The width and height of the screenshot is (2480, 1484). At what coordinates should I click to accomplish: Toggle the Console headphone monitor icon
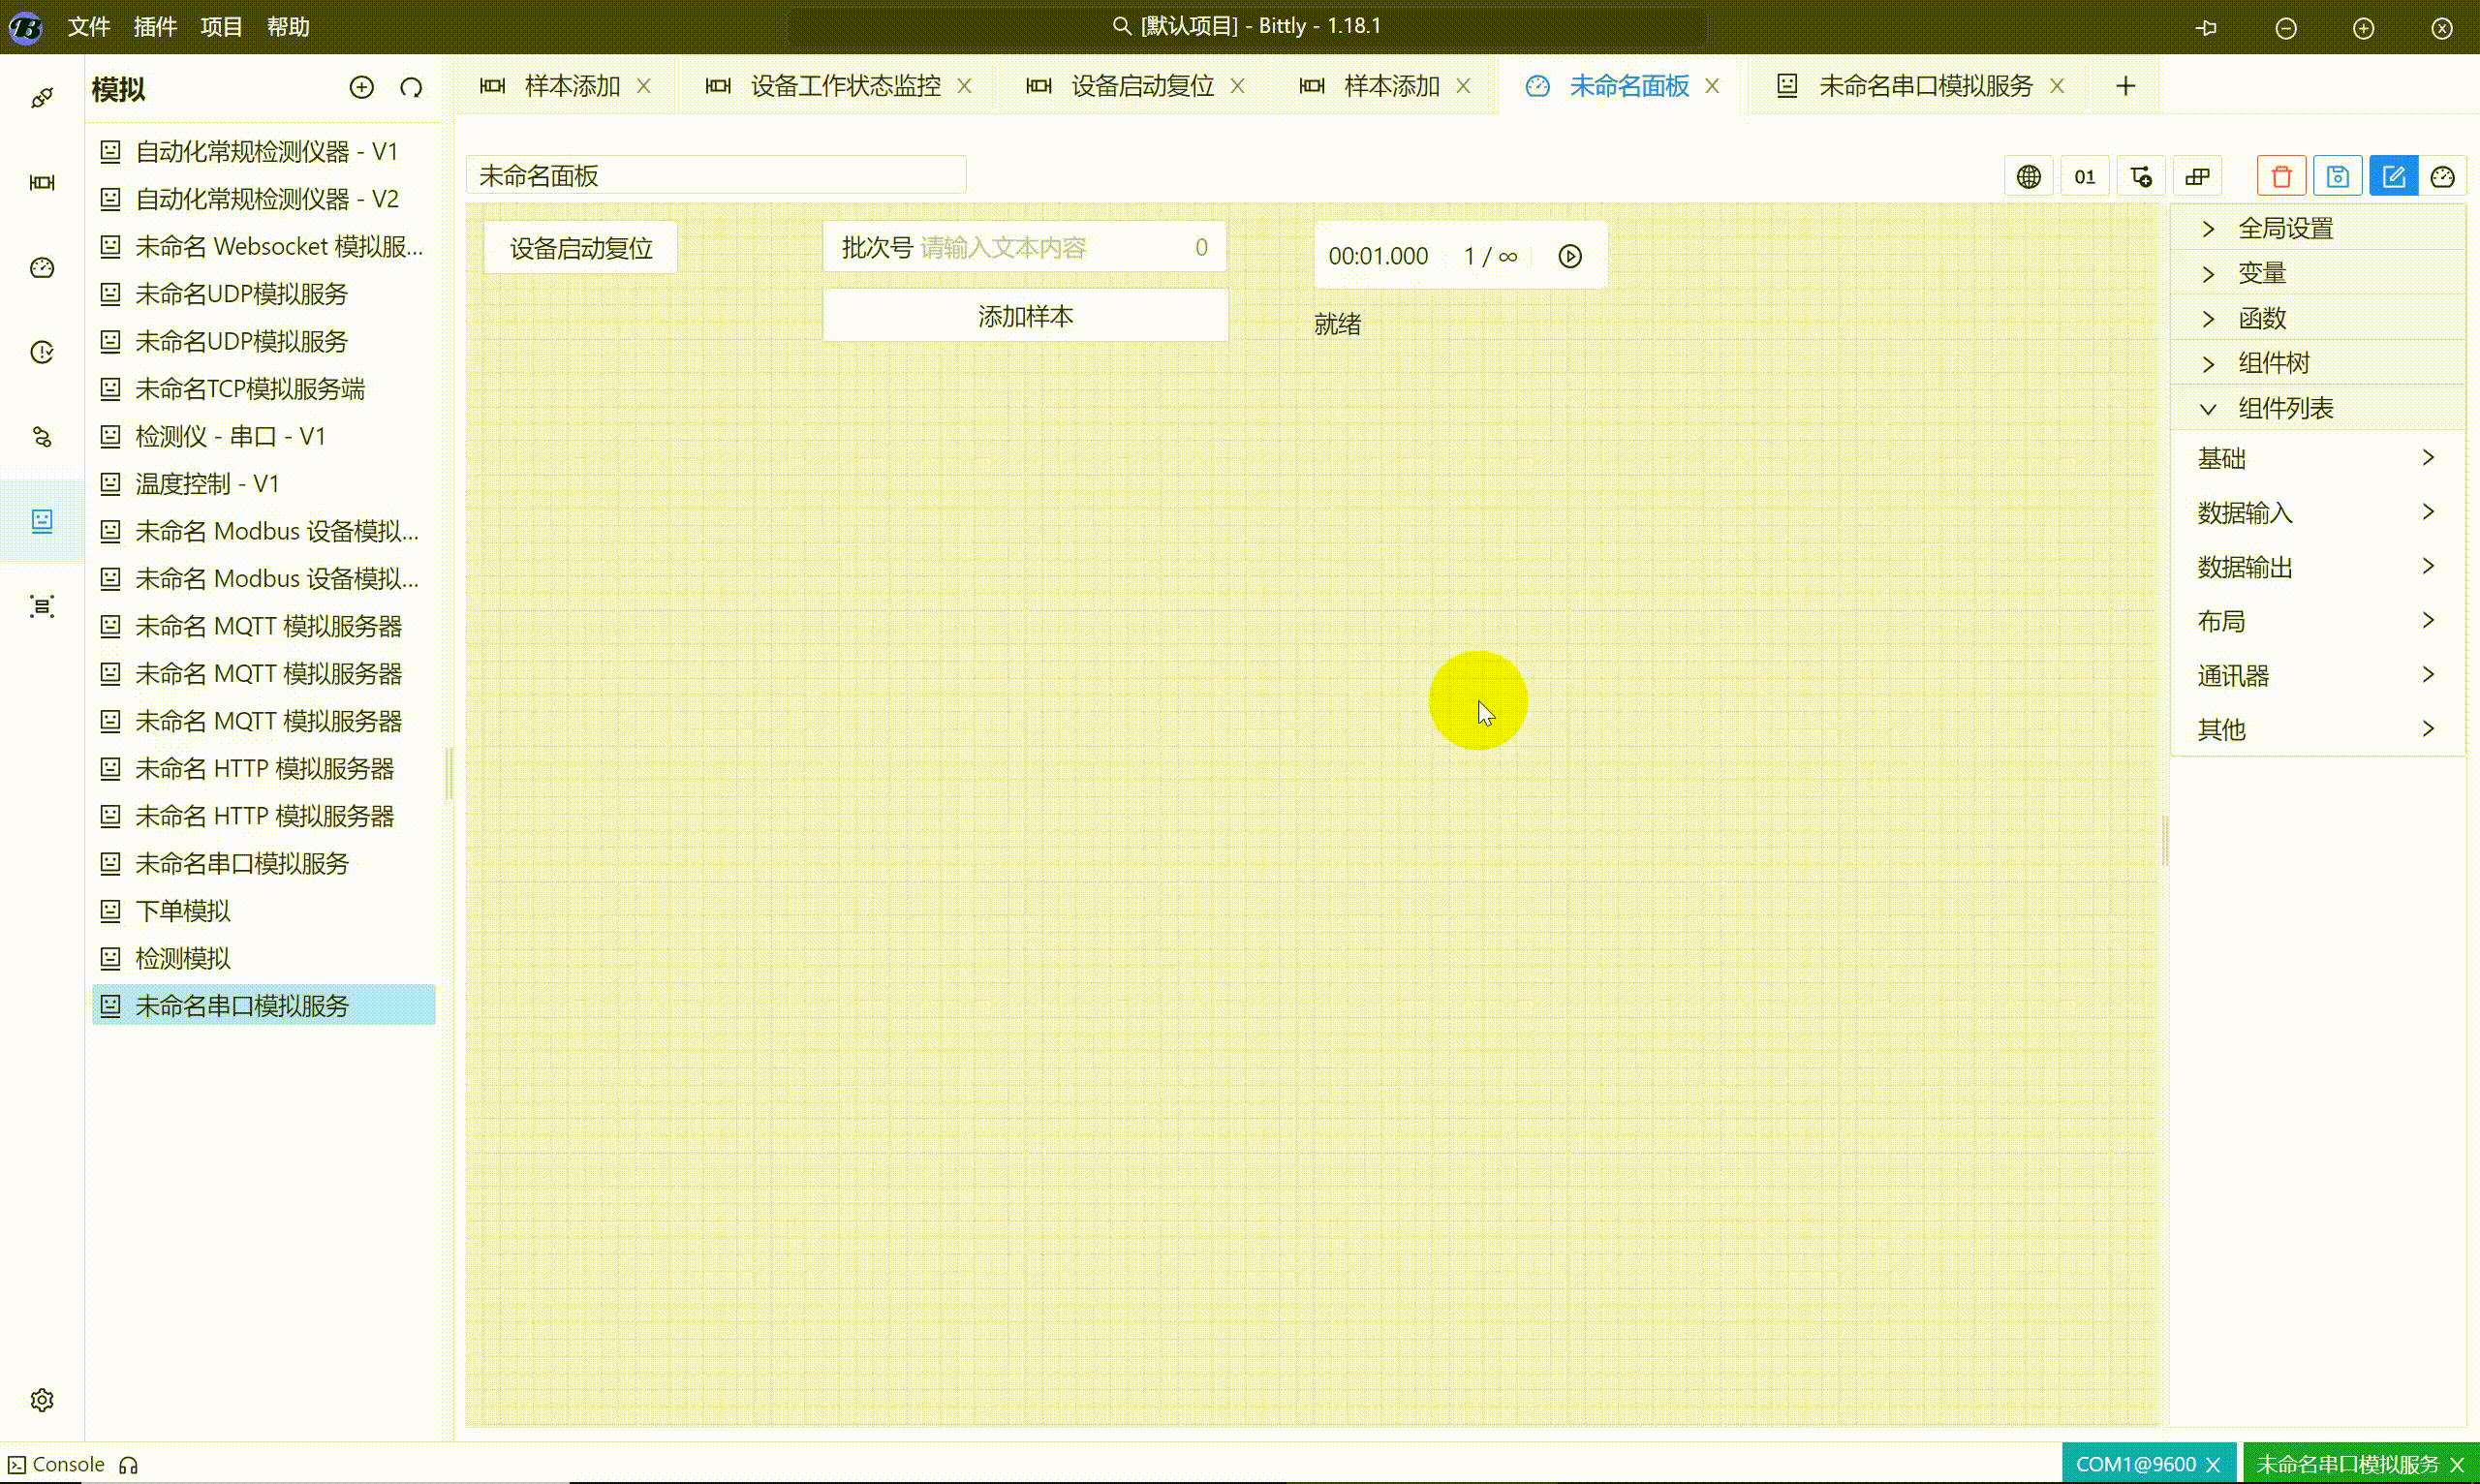[x=128, y=1464]
